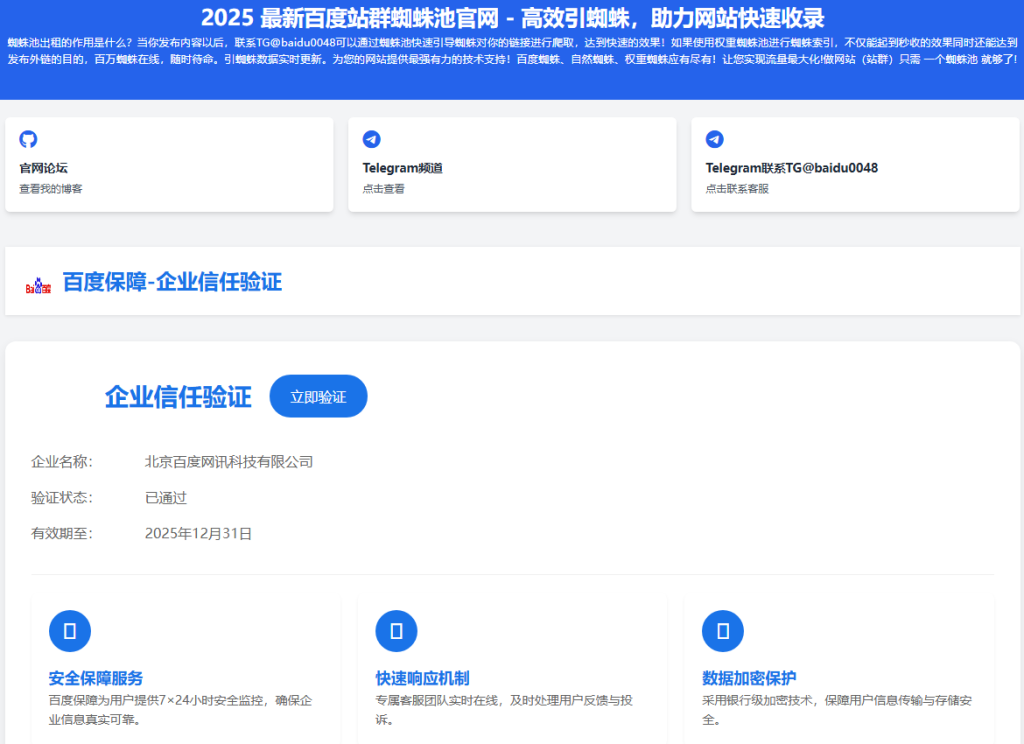Select company name 北京百度网讯科技有限公司
This screenshot has height=744, width=1024.
pyautogui.click(x=229, y=462)
